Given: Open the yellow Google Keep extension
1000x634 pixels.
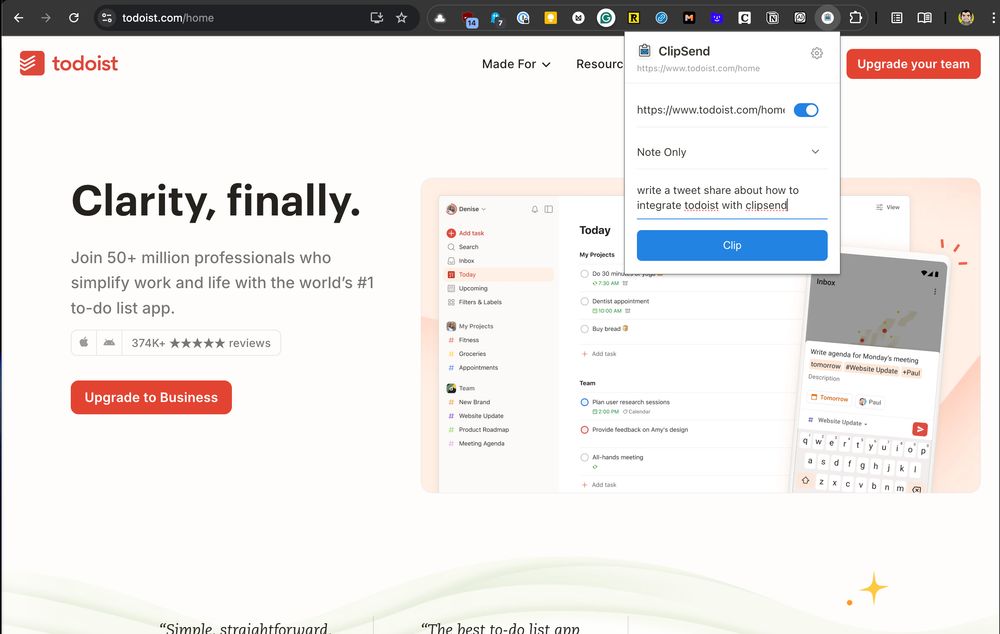Looking at the screenshot, I should pyautogui.click(x=550, y=18).
